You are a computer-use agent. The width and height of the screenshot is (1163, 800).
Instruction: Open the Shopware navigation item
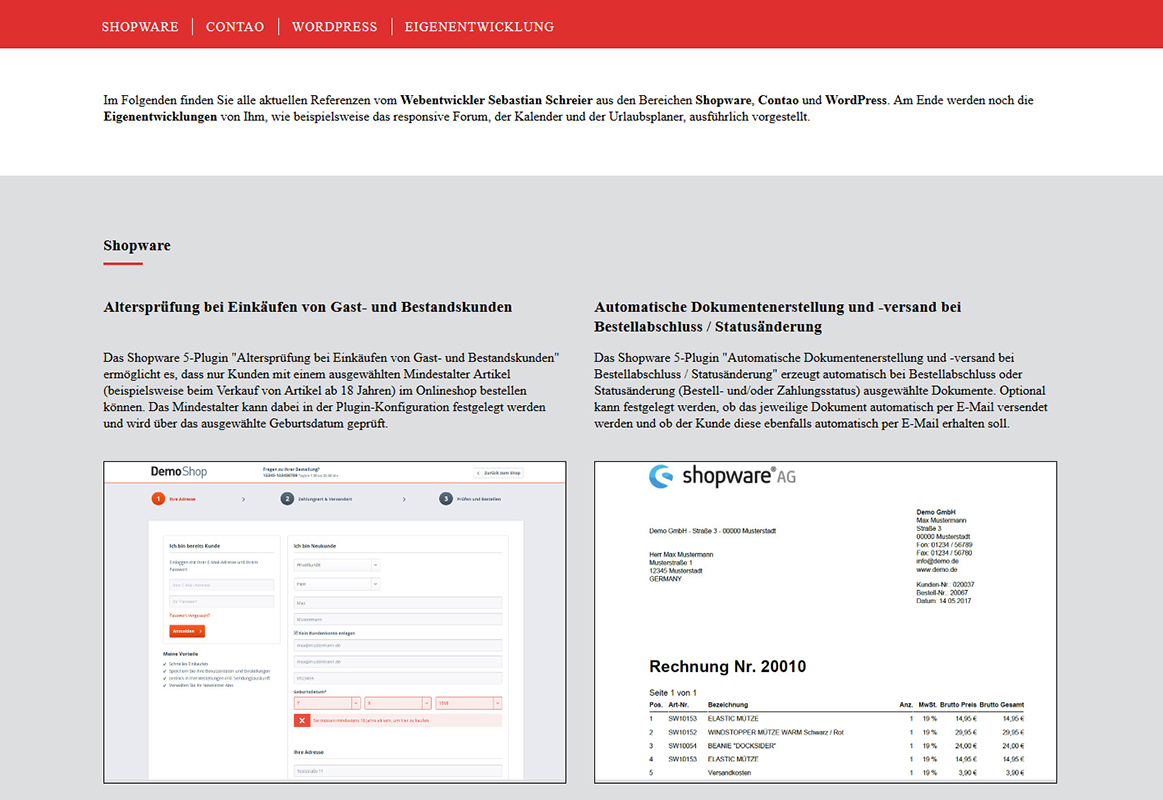140,27
